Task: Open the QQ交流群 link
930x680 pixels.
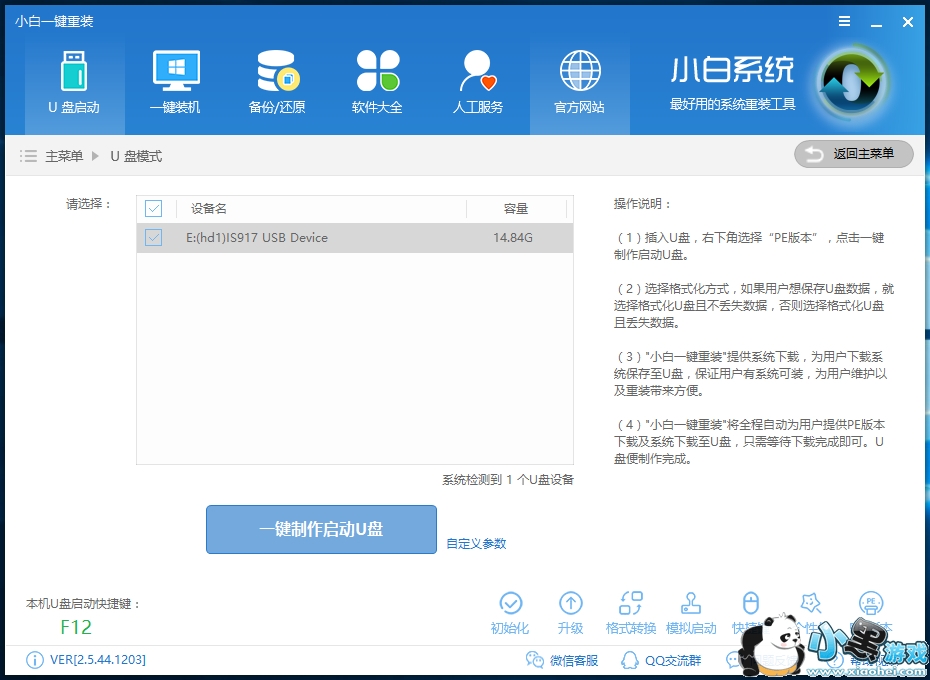Action: pyautogui.click(x=661, y=660)
